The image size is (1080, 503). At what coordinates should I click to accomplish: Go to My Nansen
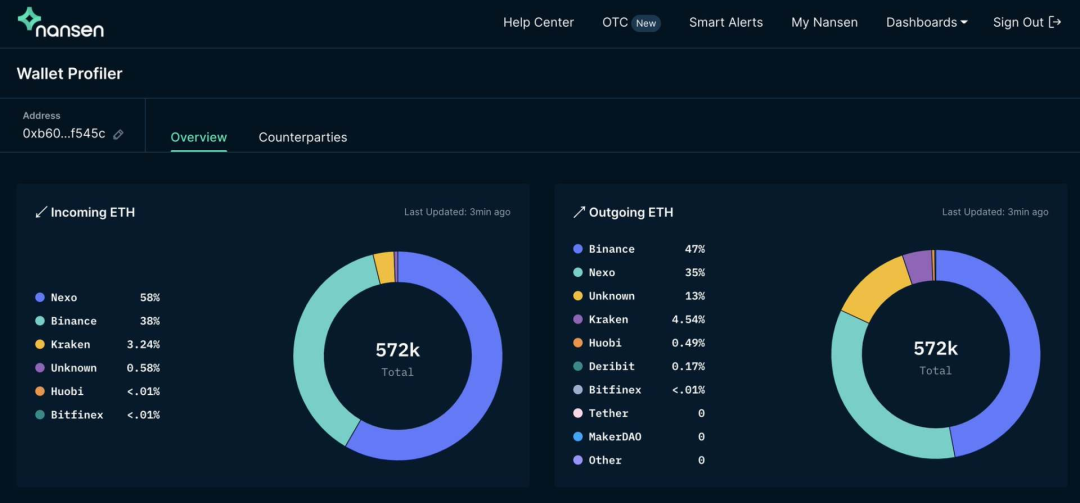(824, 22)
